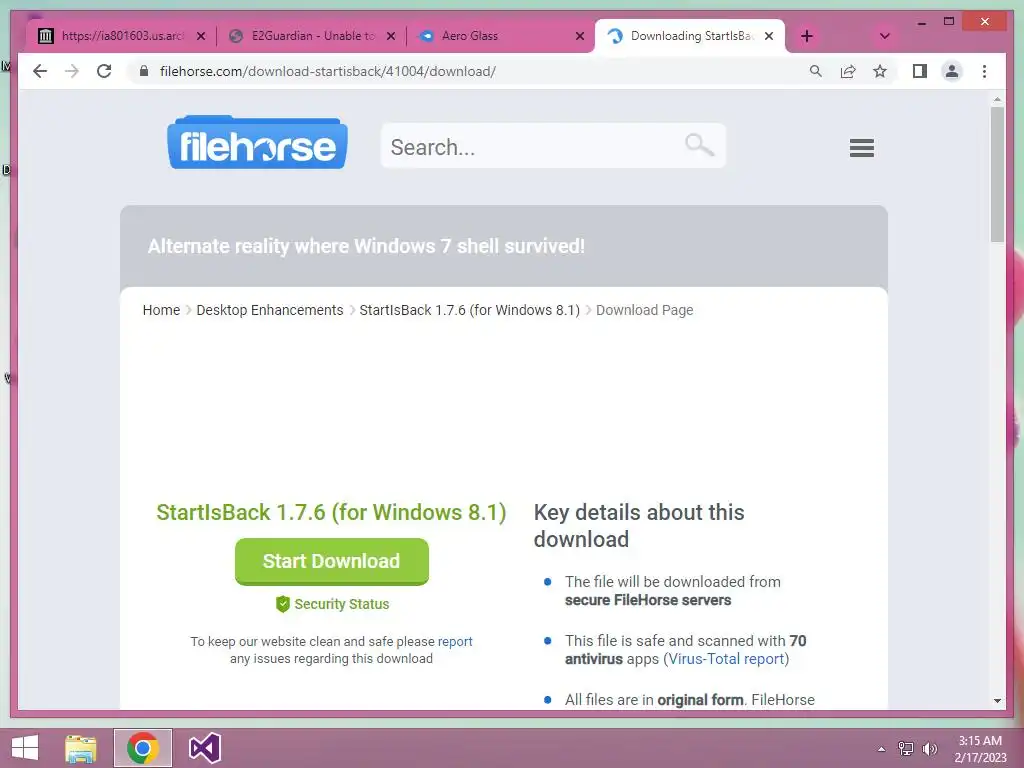Open the address bar zoom/search icon

(816, 71)
